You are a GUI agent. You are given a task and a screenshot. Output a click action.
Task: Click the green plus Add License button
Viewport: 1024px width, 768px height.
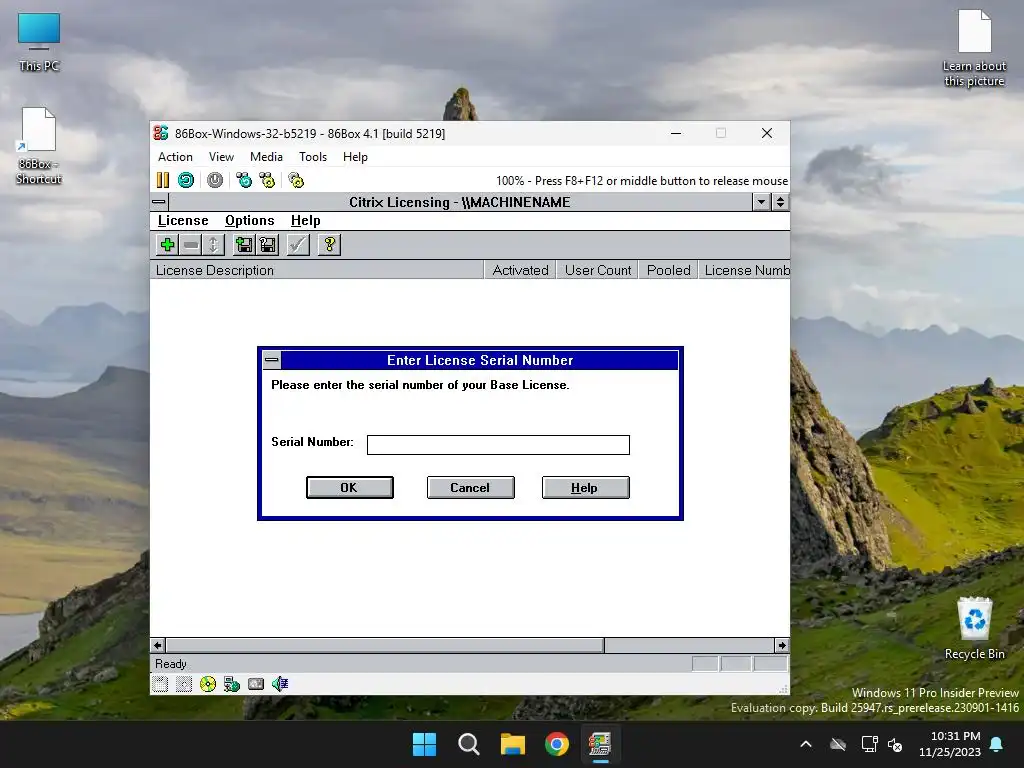167,245
